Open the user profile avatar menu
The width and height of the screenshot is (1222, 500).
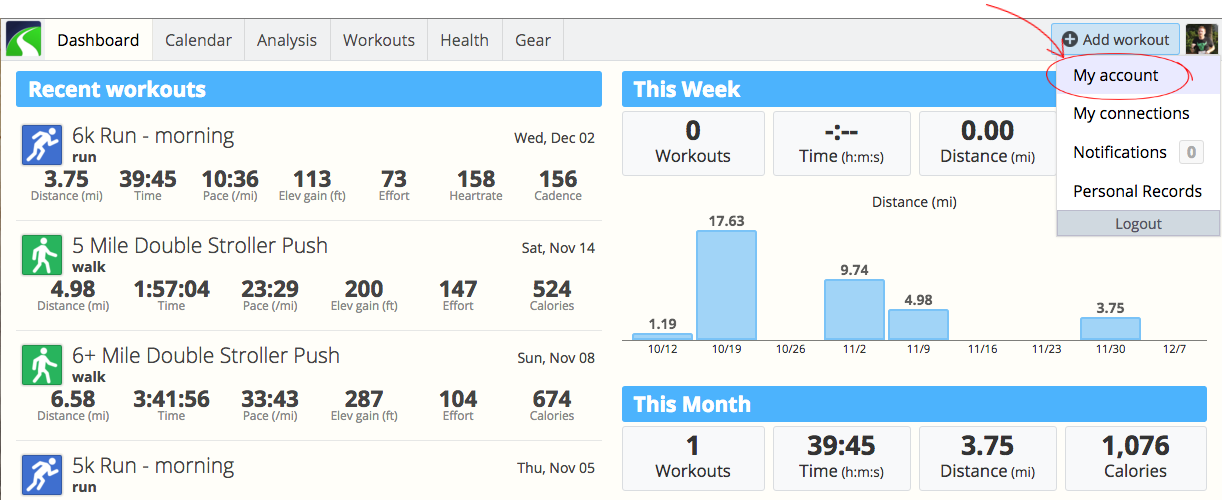(x=1201, y=40)
